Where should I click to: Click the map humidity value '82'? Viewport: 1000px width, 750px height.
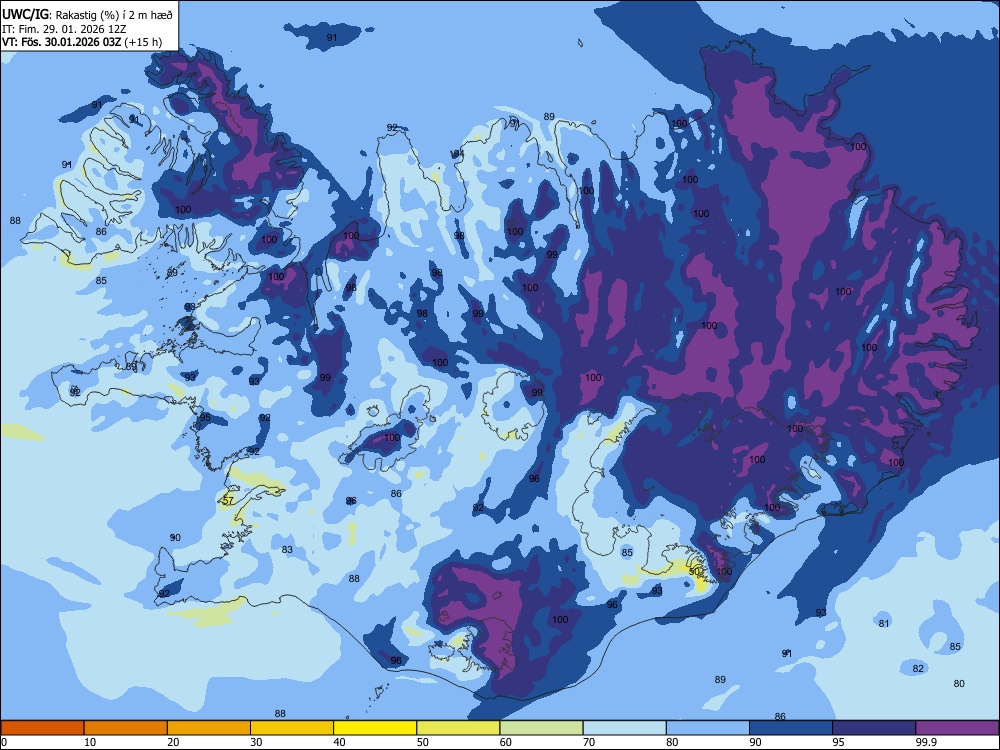(918, 668)
